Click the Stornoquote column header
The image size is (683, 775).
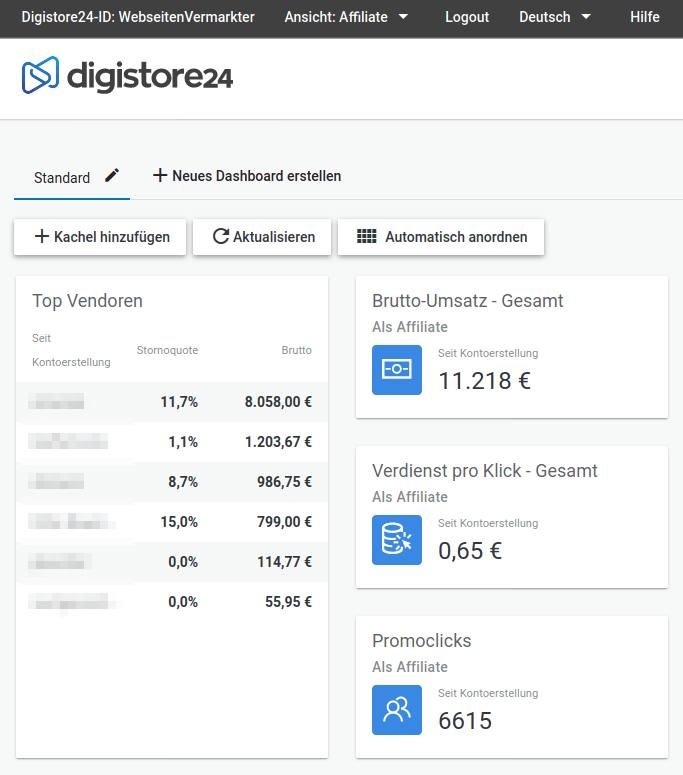pos(167,350)
